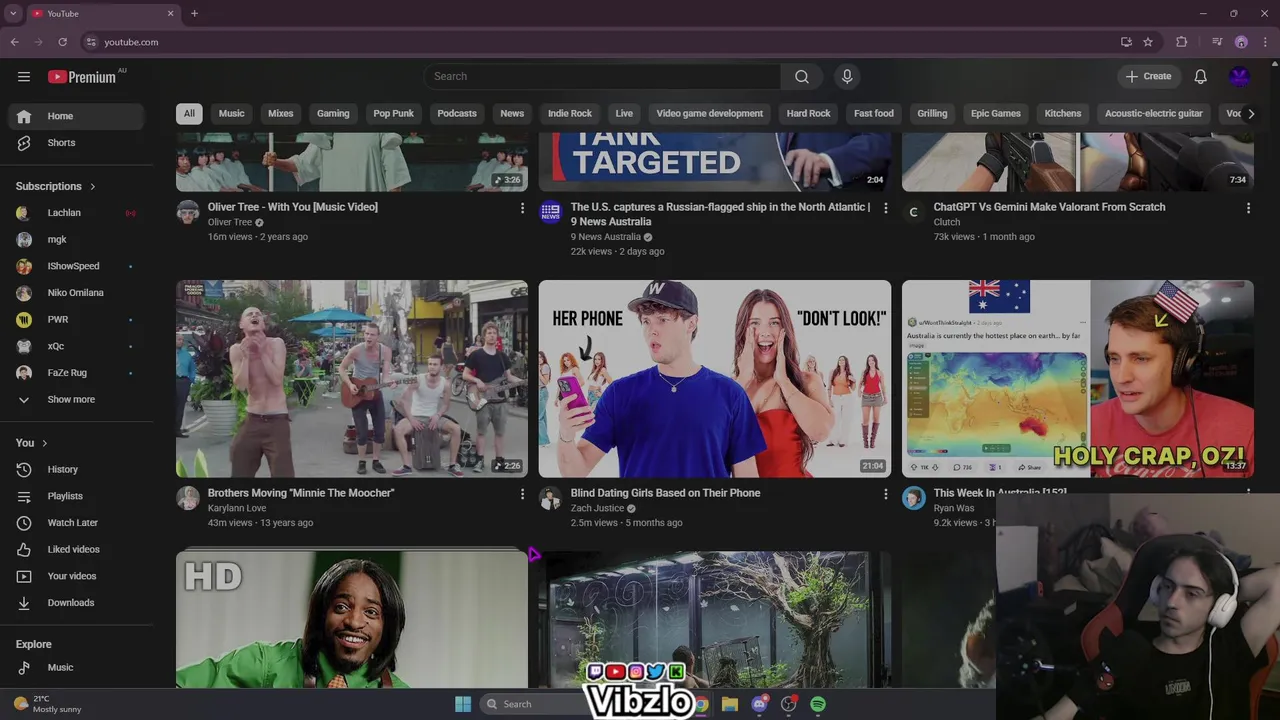The width and height of the screenshot is (1280, 720).
Task: Open the Windows Start menu
Action: pyautogui.click(x=463, y=704)
